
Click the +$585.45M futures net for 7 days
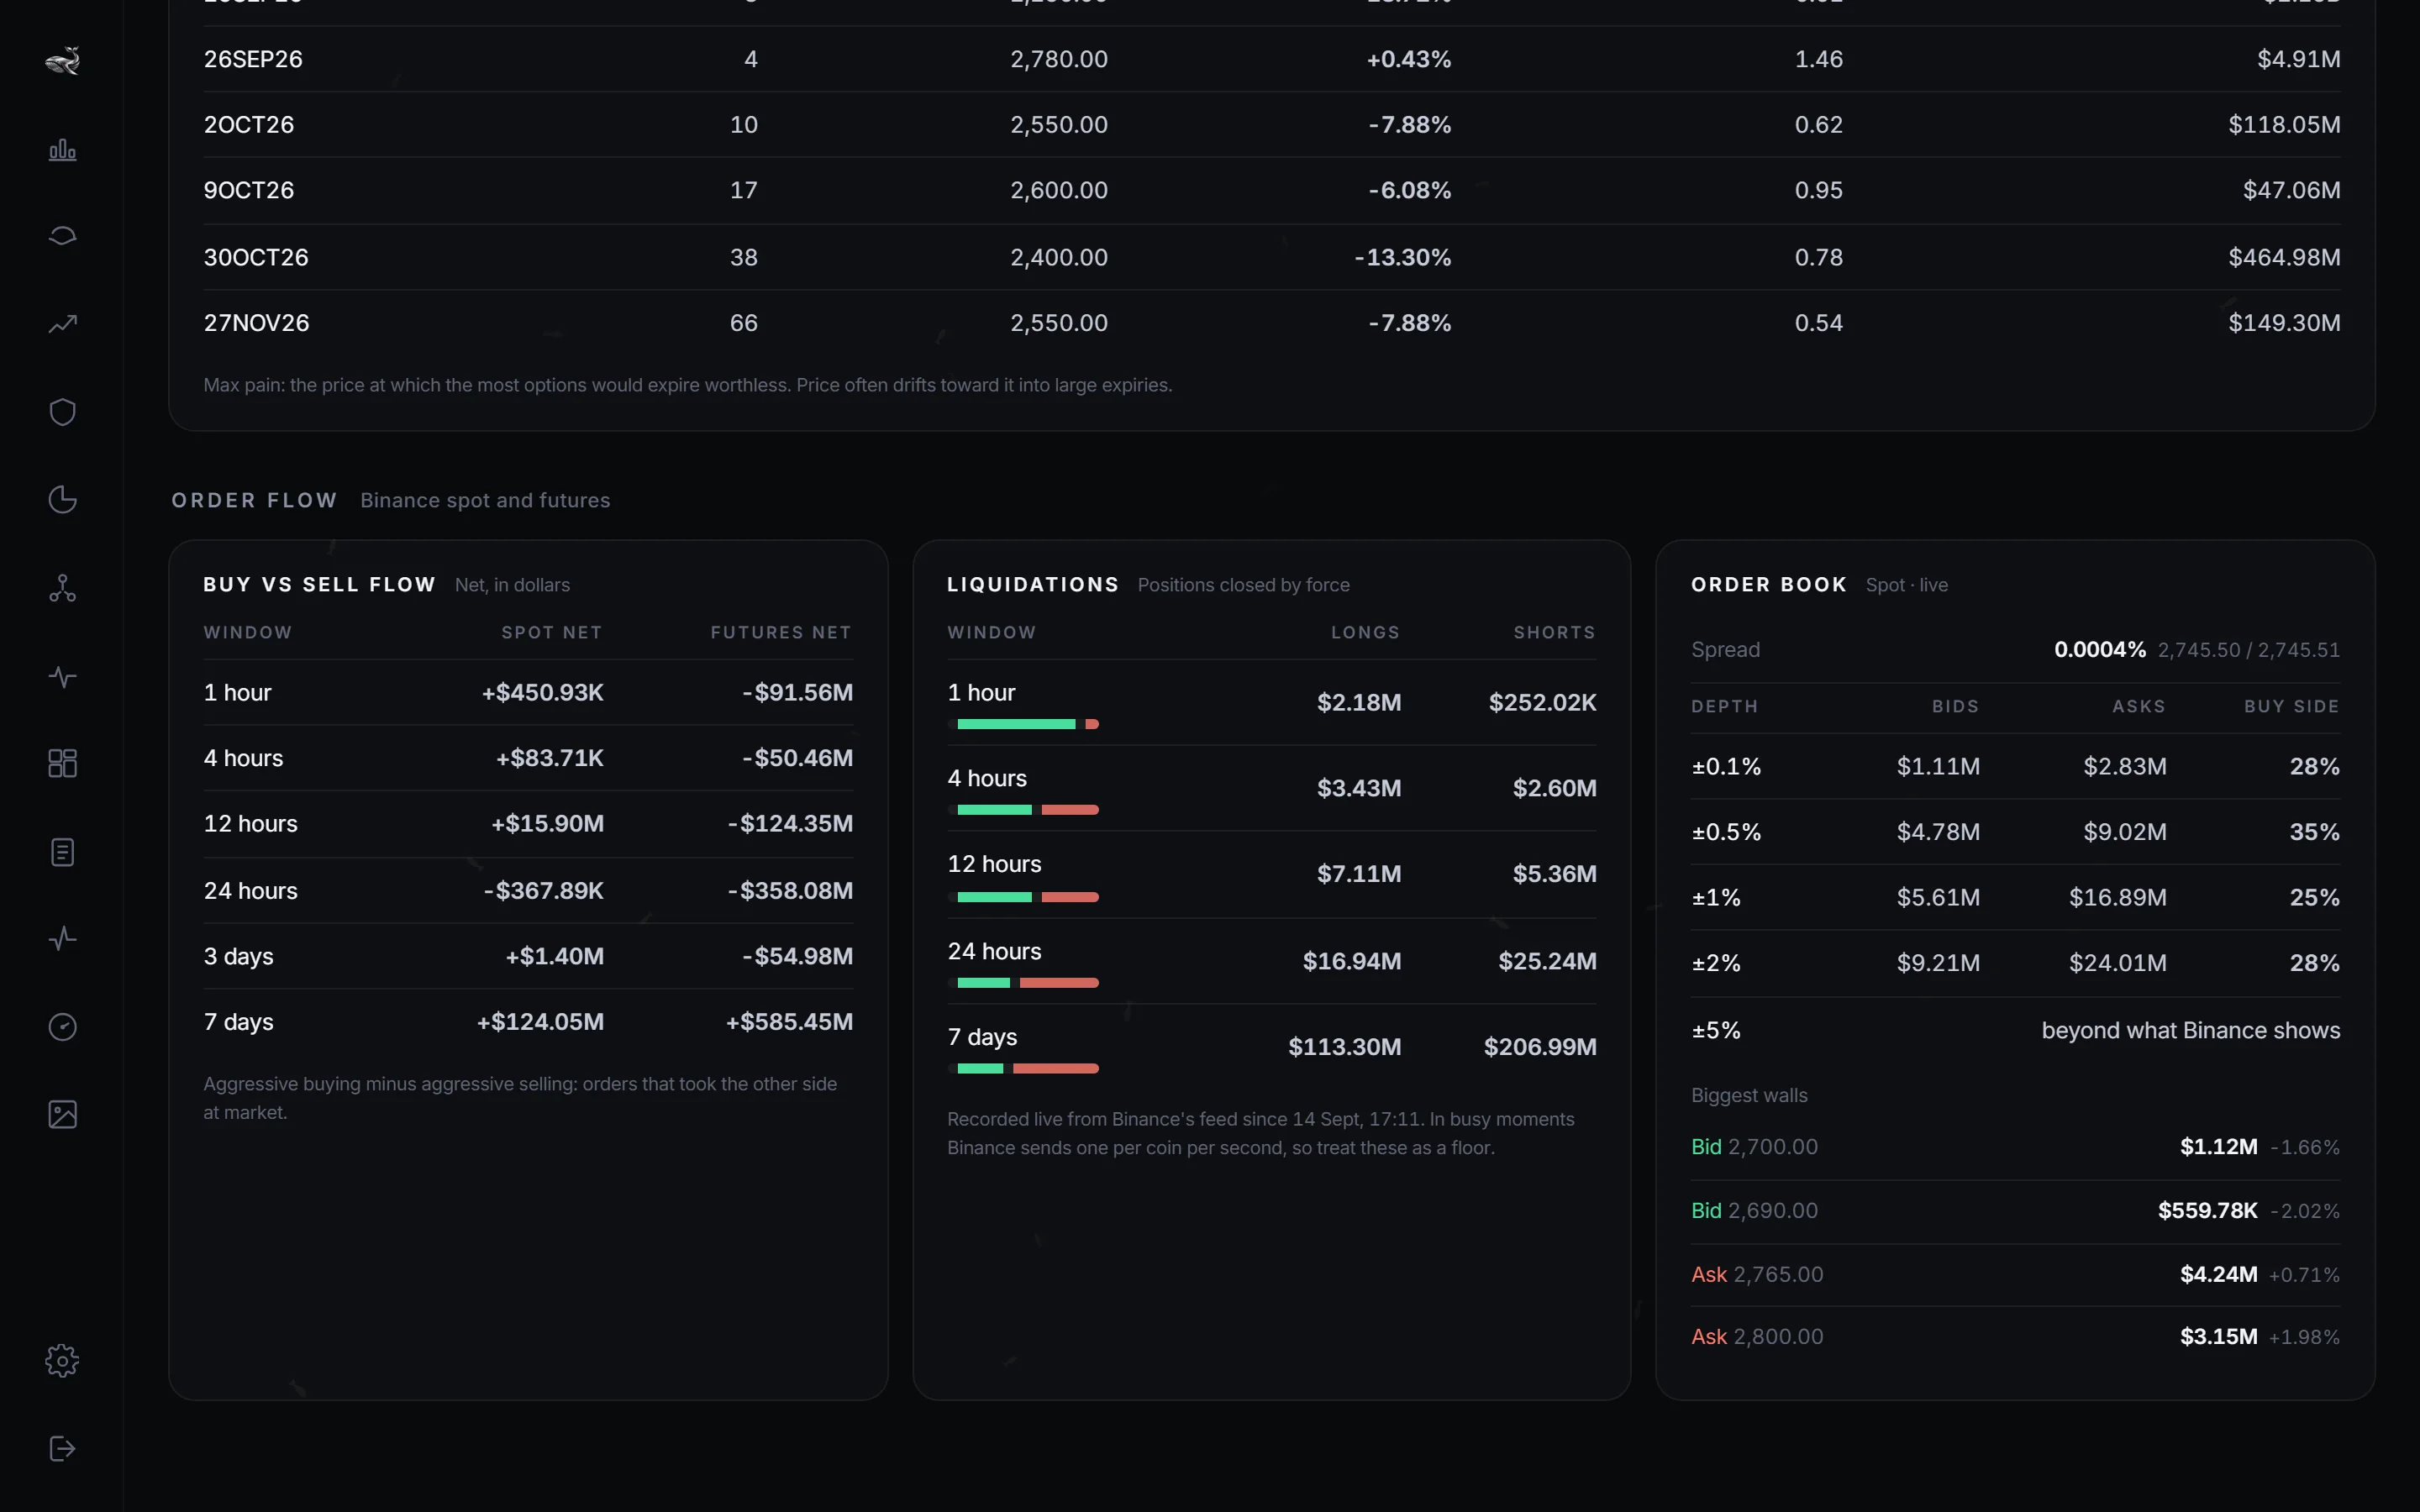tap(789, 1022)
